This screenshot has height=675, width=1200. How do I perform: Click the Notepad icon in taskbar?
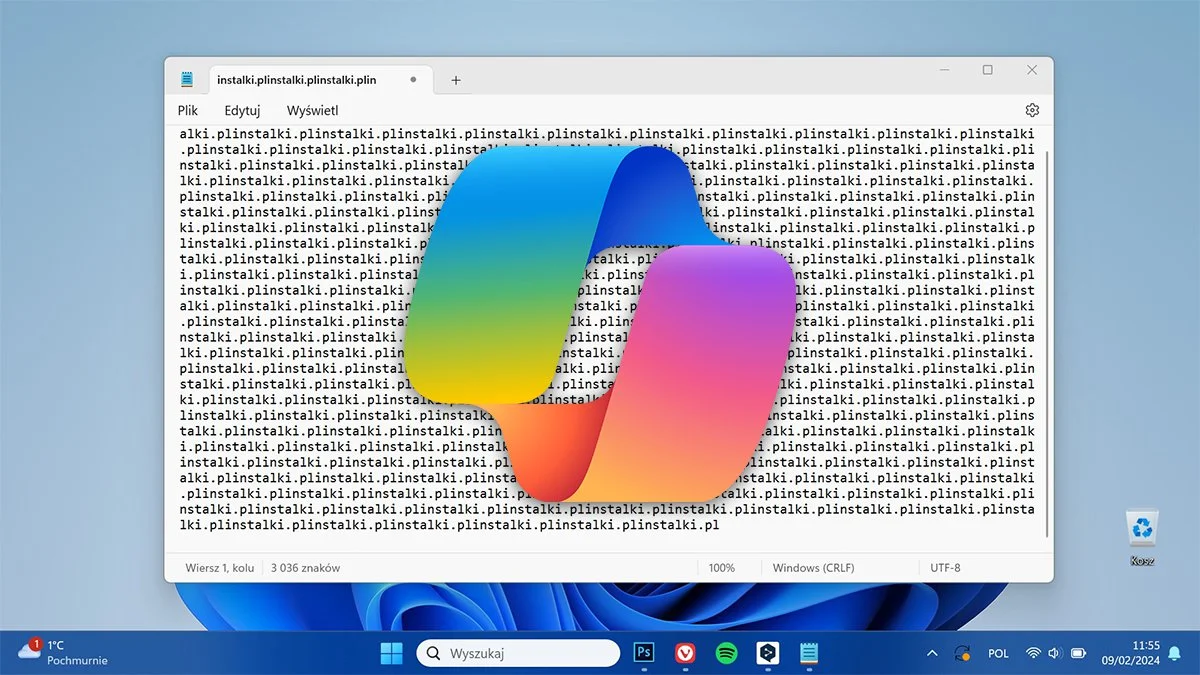click(x=809, y=653)
